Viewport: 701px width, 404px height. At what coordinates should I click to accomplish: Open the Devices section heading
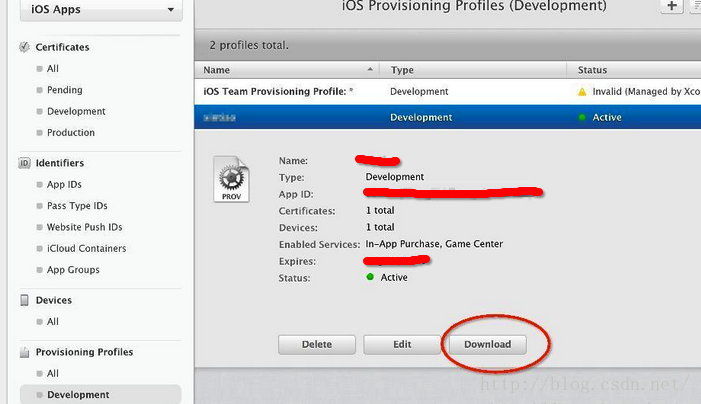tap(54, 300)
